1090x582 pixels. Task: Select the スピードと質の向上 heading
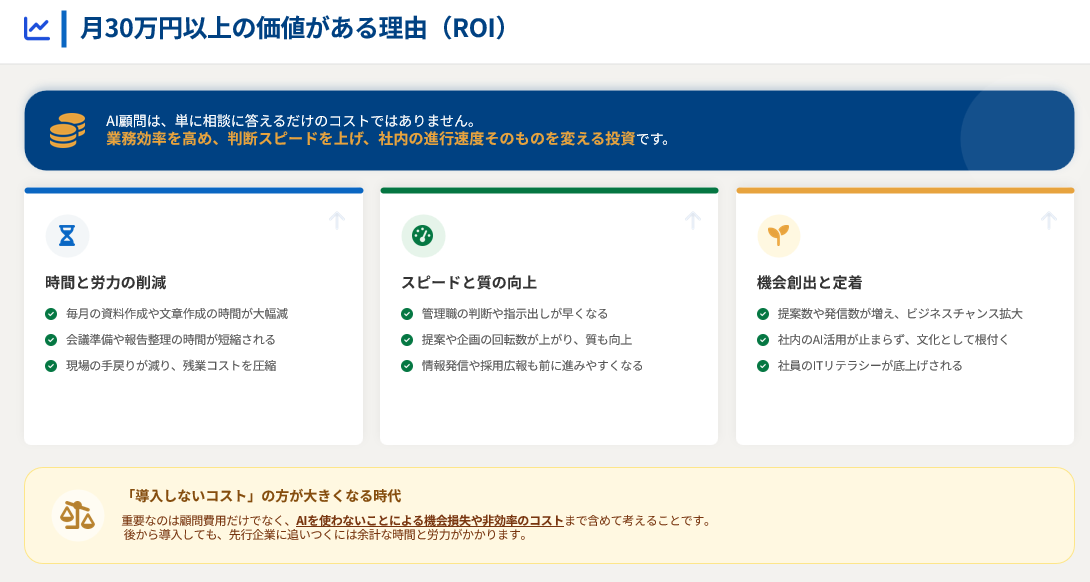click(469, 282)
